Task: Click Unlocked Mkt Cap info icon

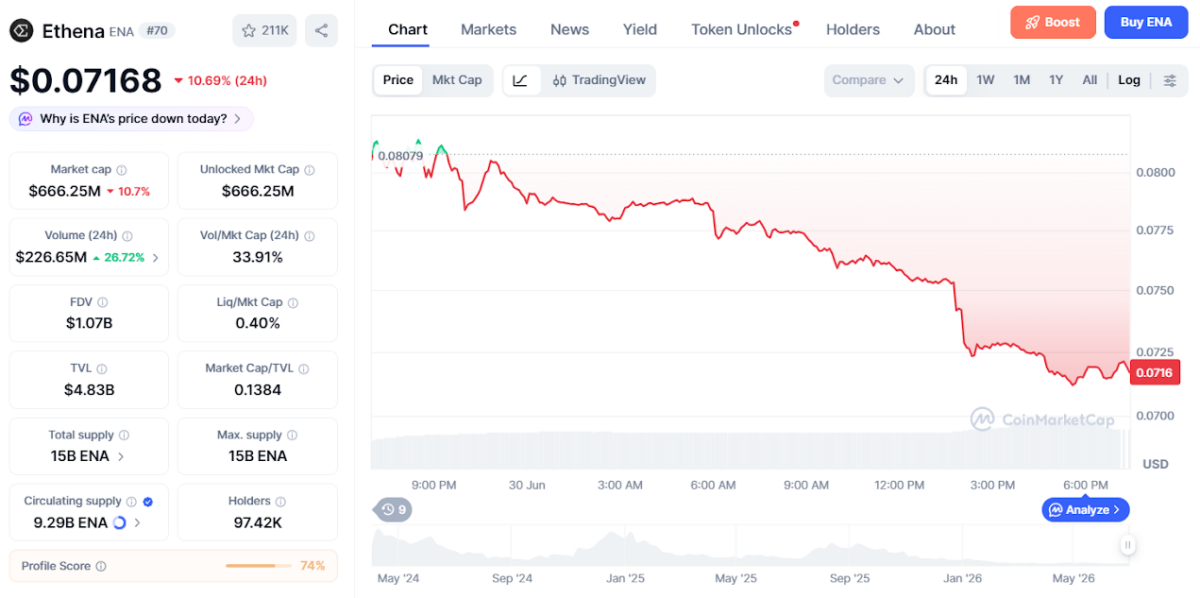Action: pyautogui.click(x=310, y=170)
